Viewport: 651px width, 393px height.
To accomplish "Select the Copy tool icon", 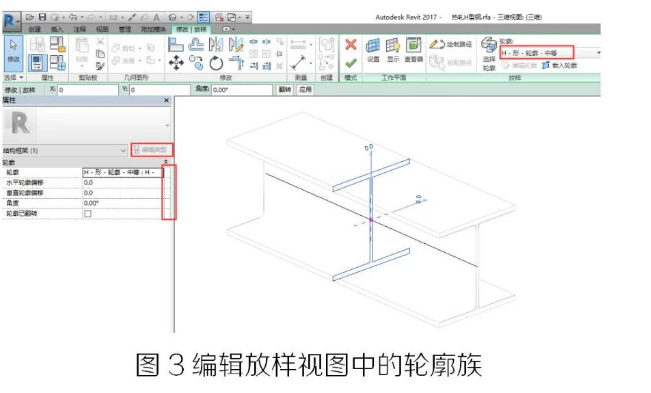I will pos(196,63).
